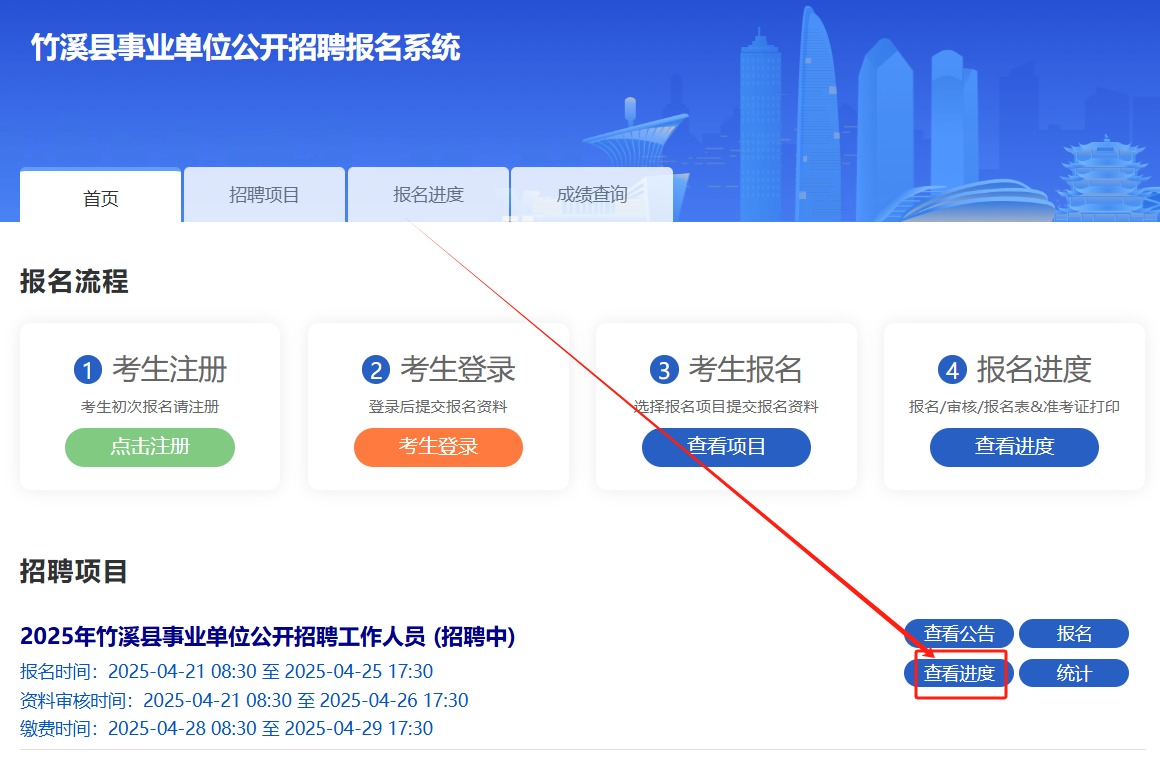
Task: Click the small 查看进度 button beside 统计
Action: coord(959,673)
